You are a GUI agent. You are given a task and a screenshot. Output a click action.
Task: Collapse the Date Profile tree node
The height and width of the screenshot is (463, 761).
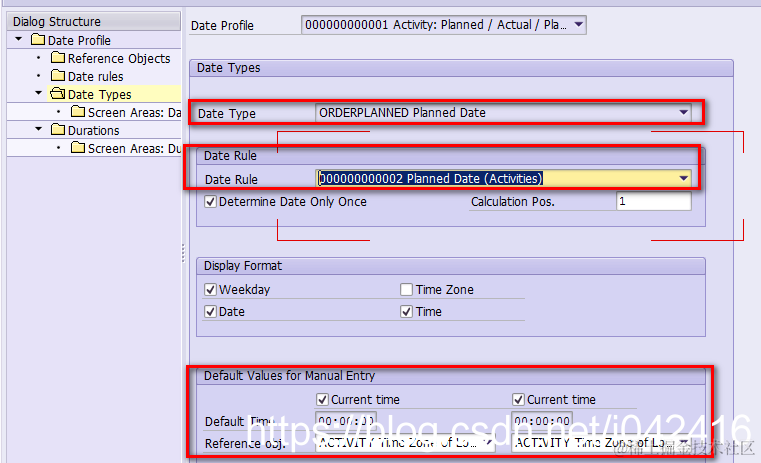pos(18,39)
